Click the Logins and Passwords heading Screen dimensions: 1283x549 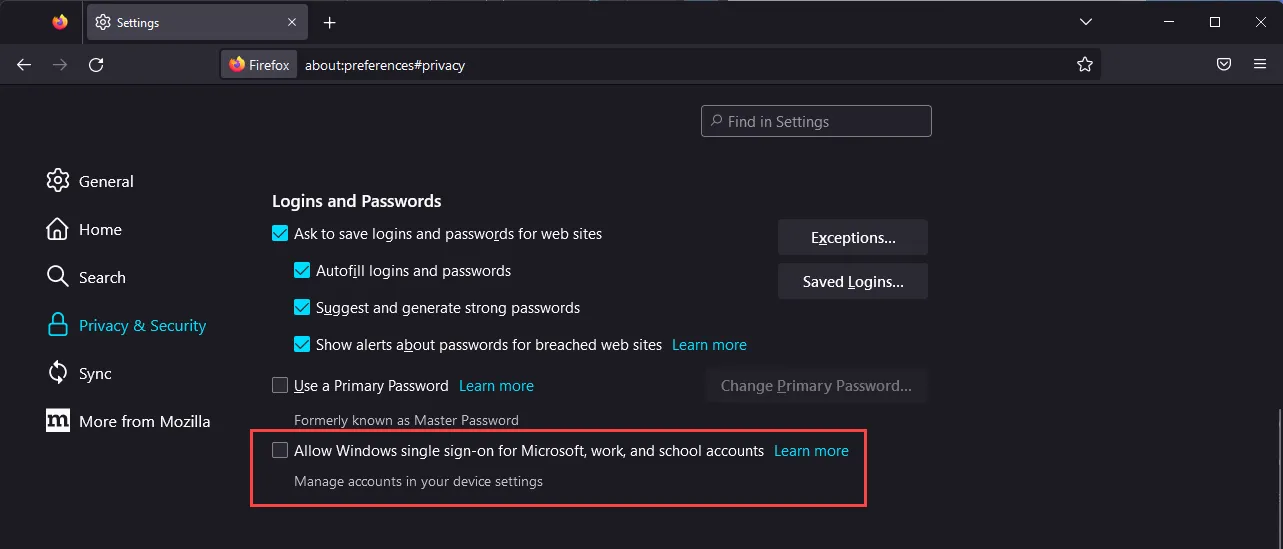[357, 201]
